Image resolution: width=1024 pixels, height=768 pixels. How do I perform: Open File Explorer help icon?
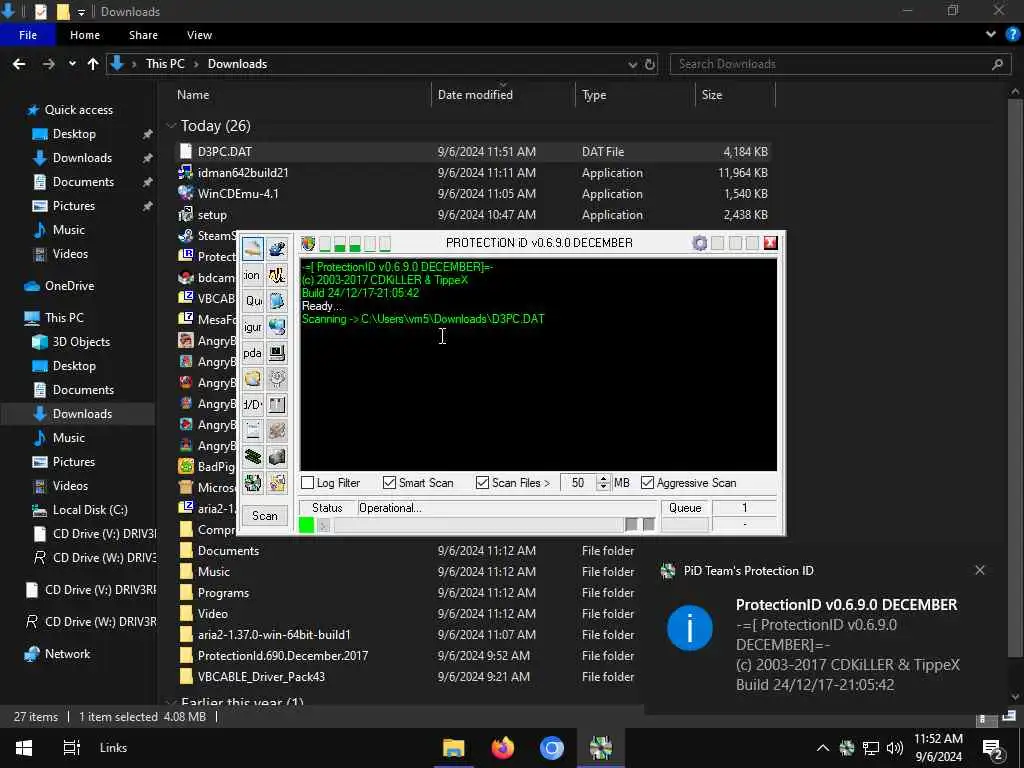1012,35
